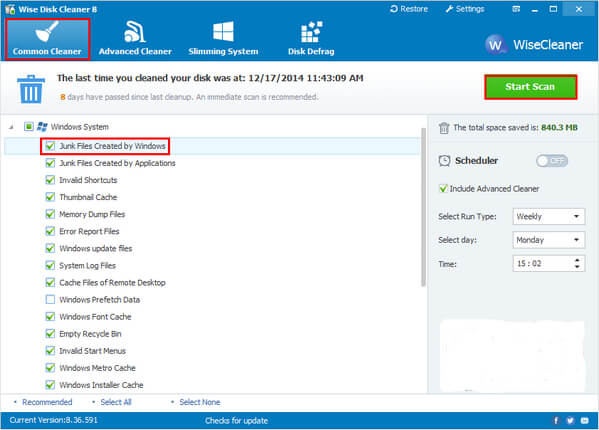Toggle the Scheduler switch on
This screenshot has height=430, width=599.
click(552, 161)
